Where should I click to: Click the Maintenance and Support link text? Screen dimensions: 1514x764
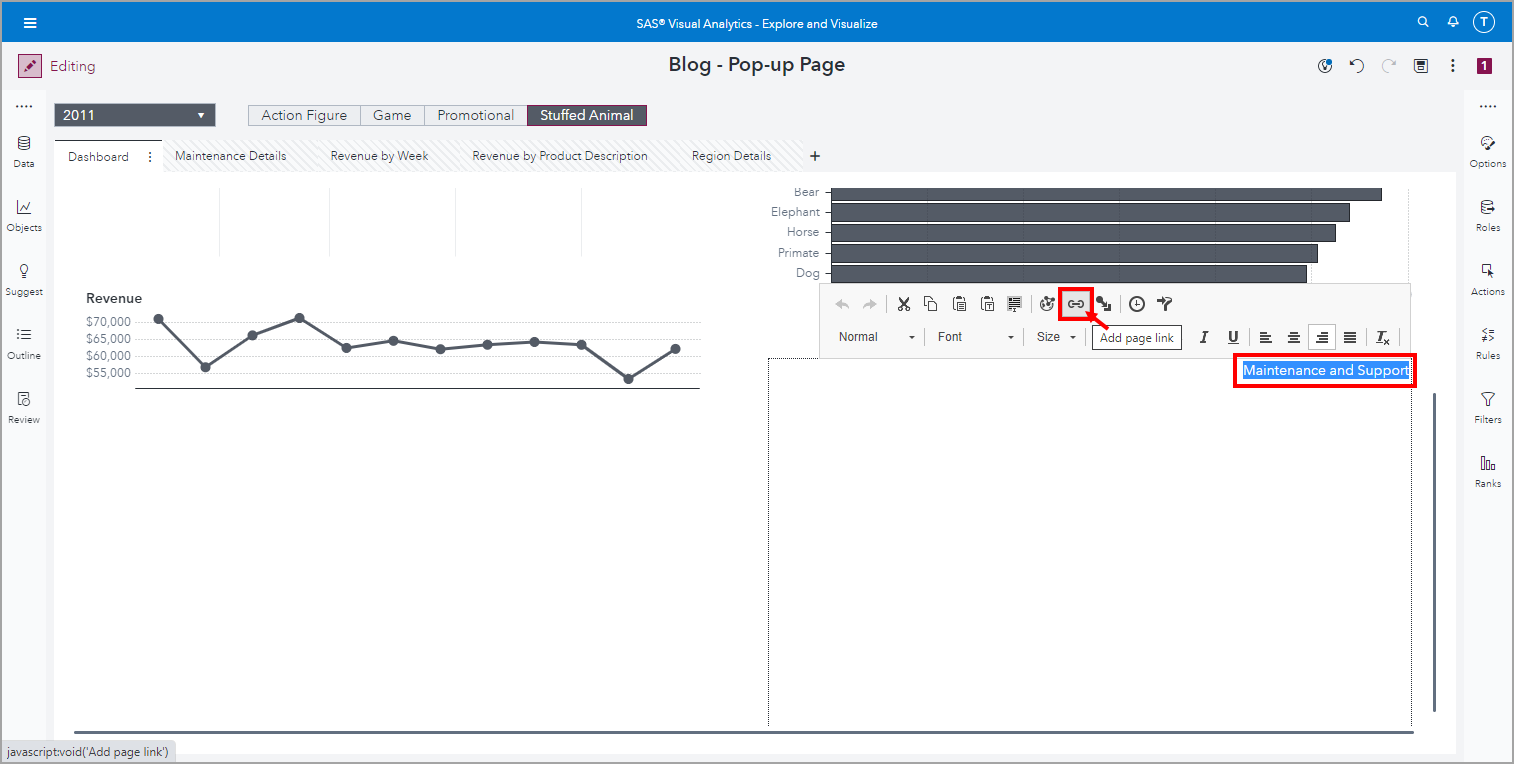[1324, 370]
